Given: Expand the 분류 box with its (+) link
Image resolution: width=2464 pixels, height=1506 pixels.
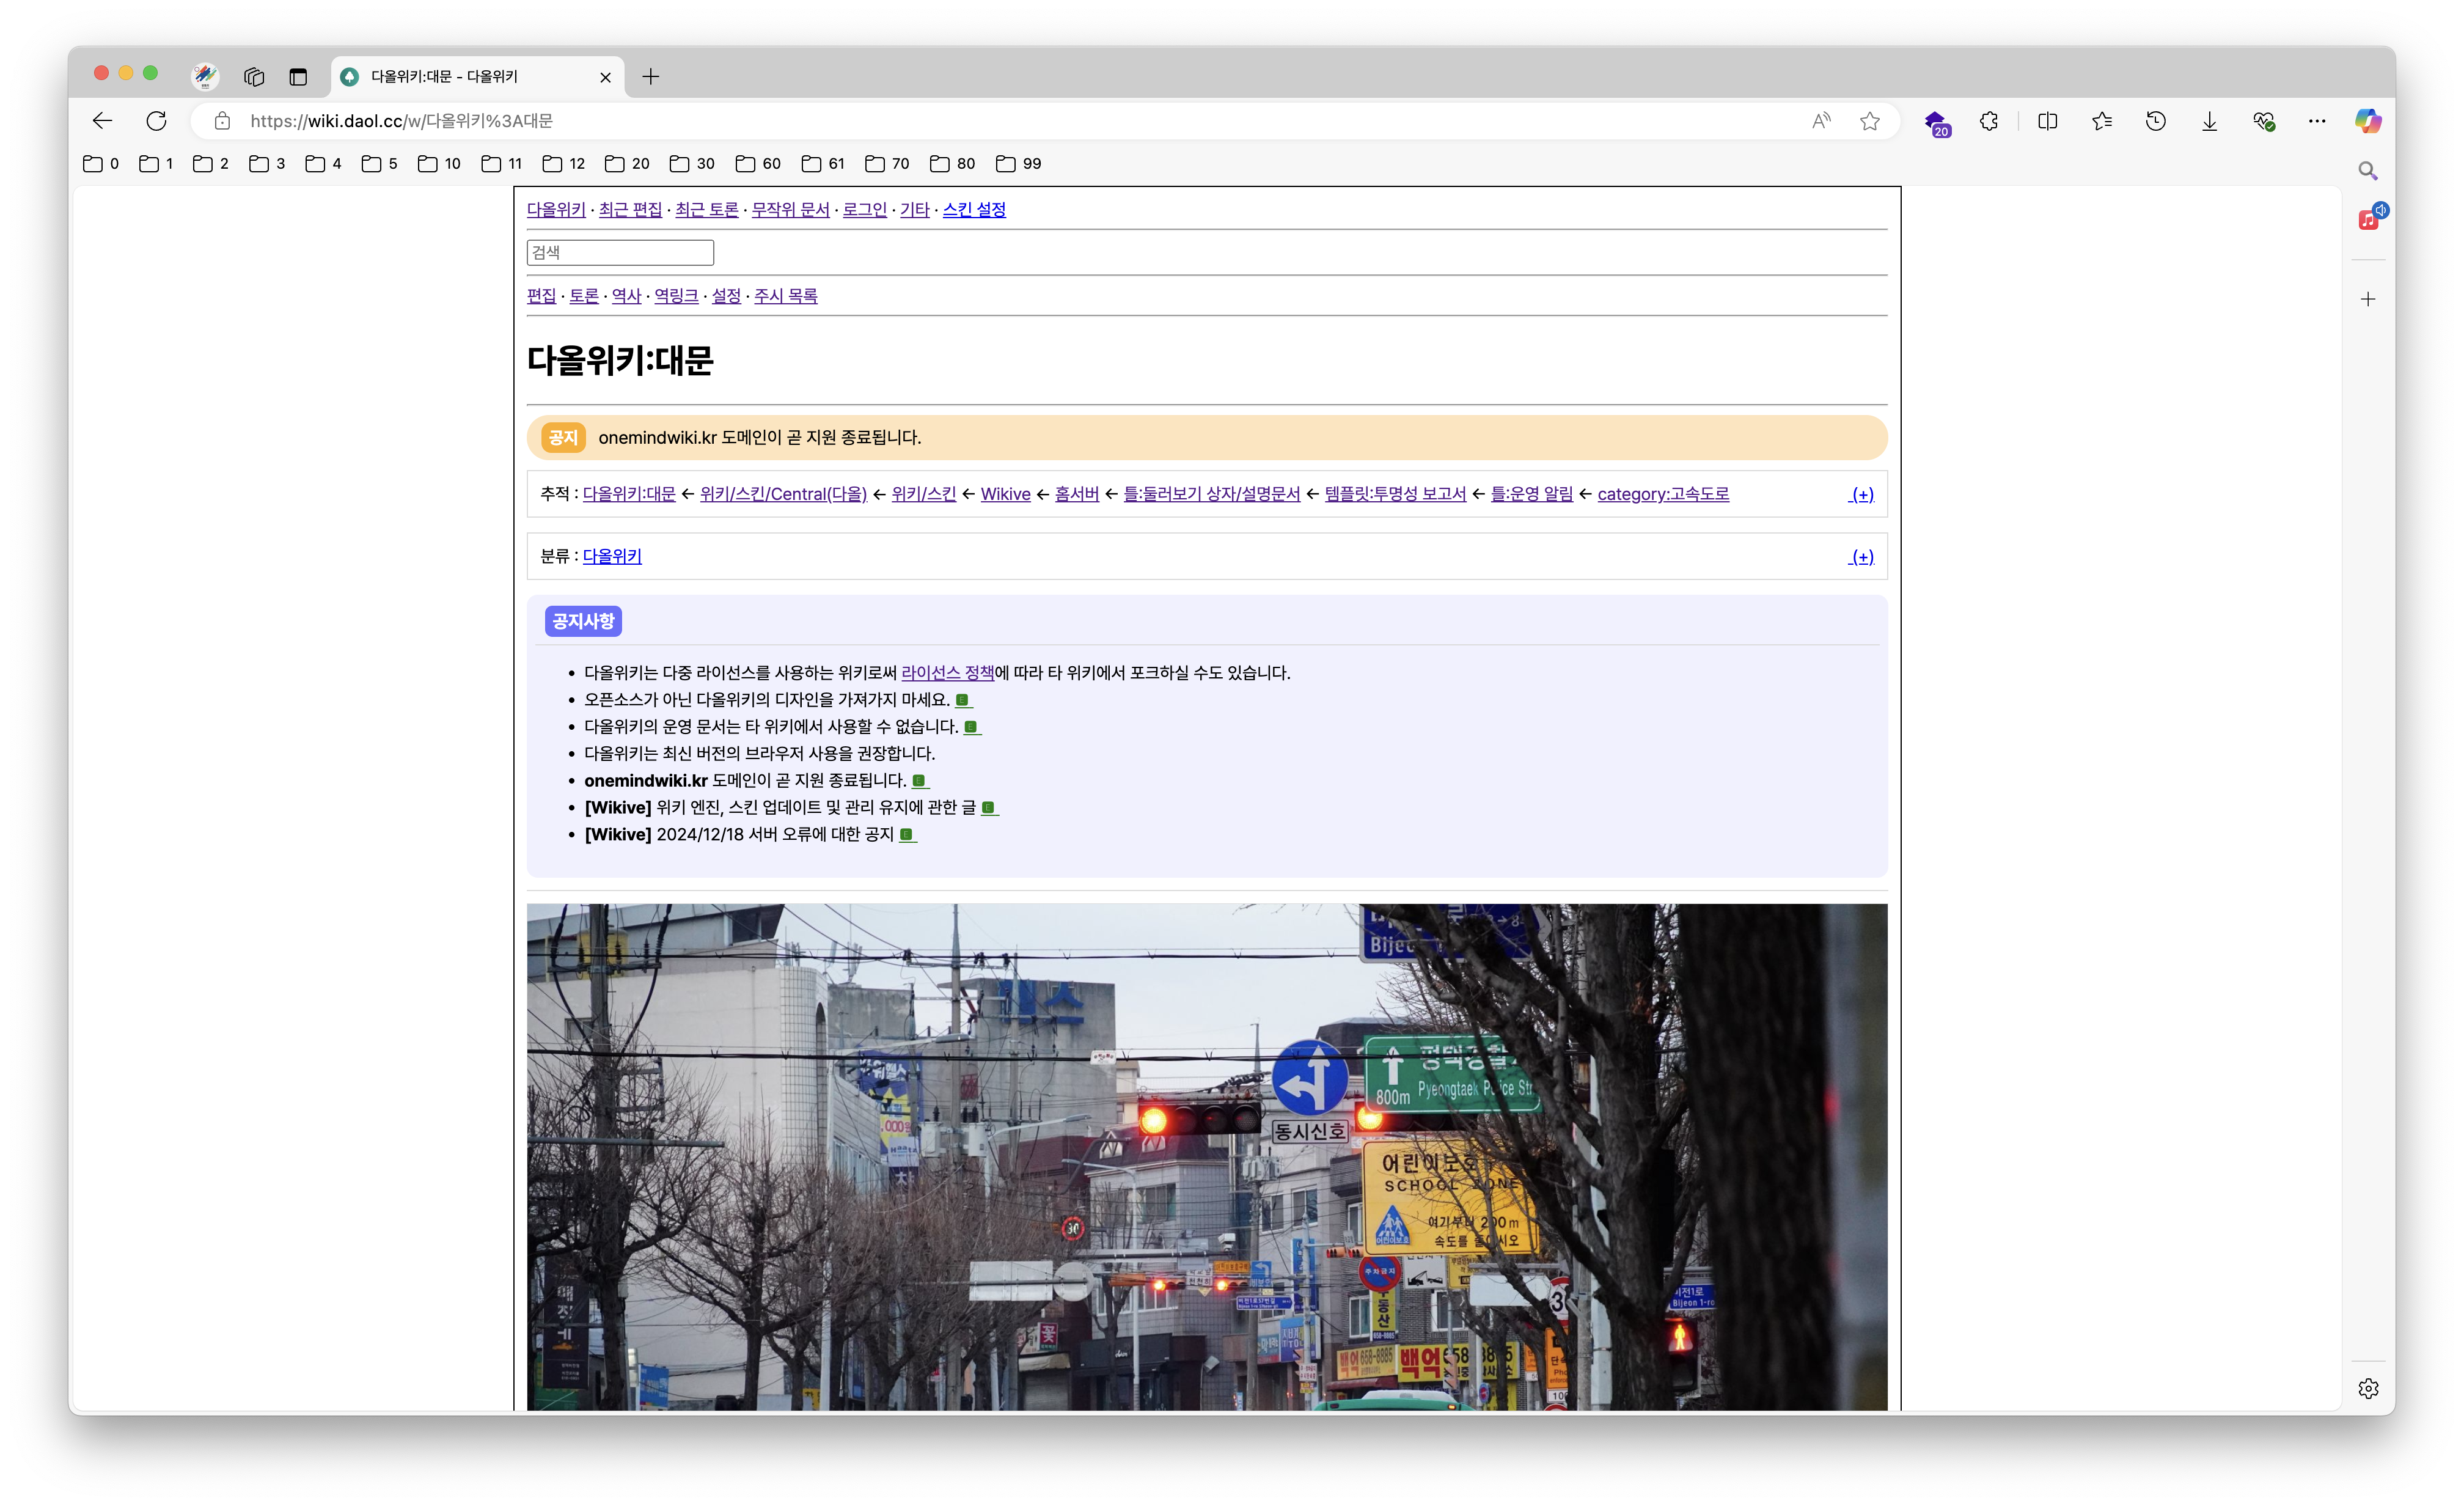Looking at the screenshot, I should 1861,557.
